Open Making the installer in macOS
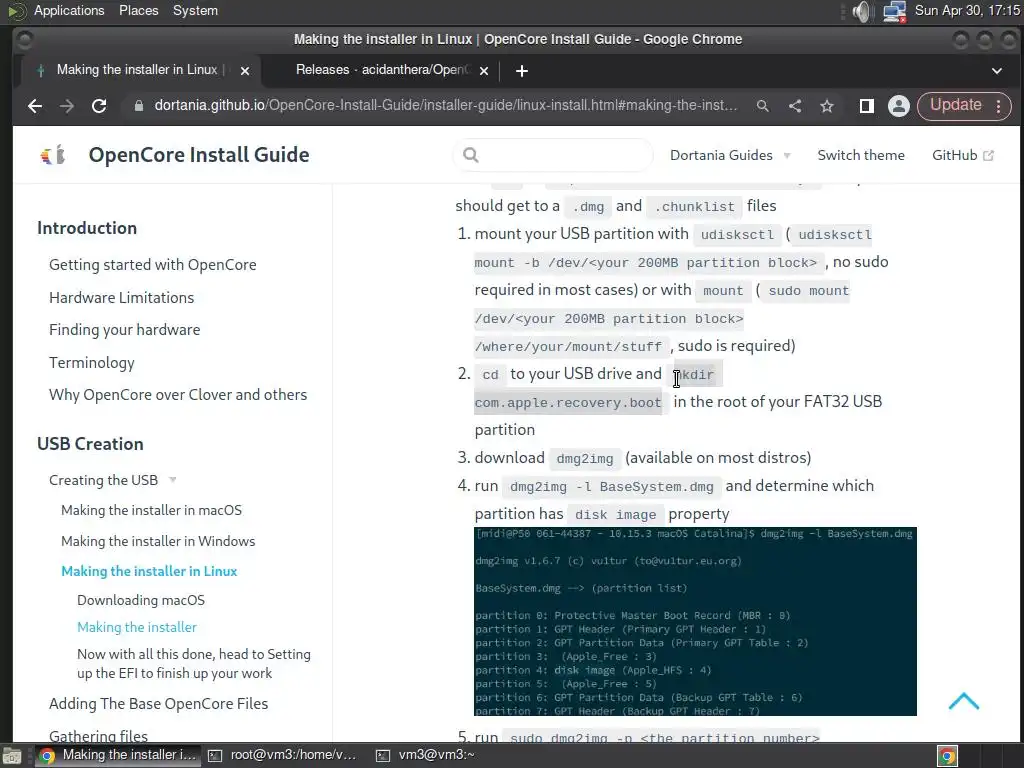Screen dimensions: 1024x768 tap(152, 510)
